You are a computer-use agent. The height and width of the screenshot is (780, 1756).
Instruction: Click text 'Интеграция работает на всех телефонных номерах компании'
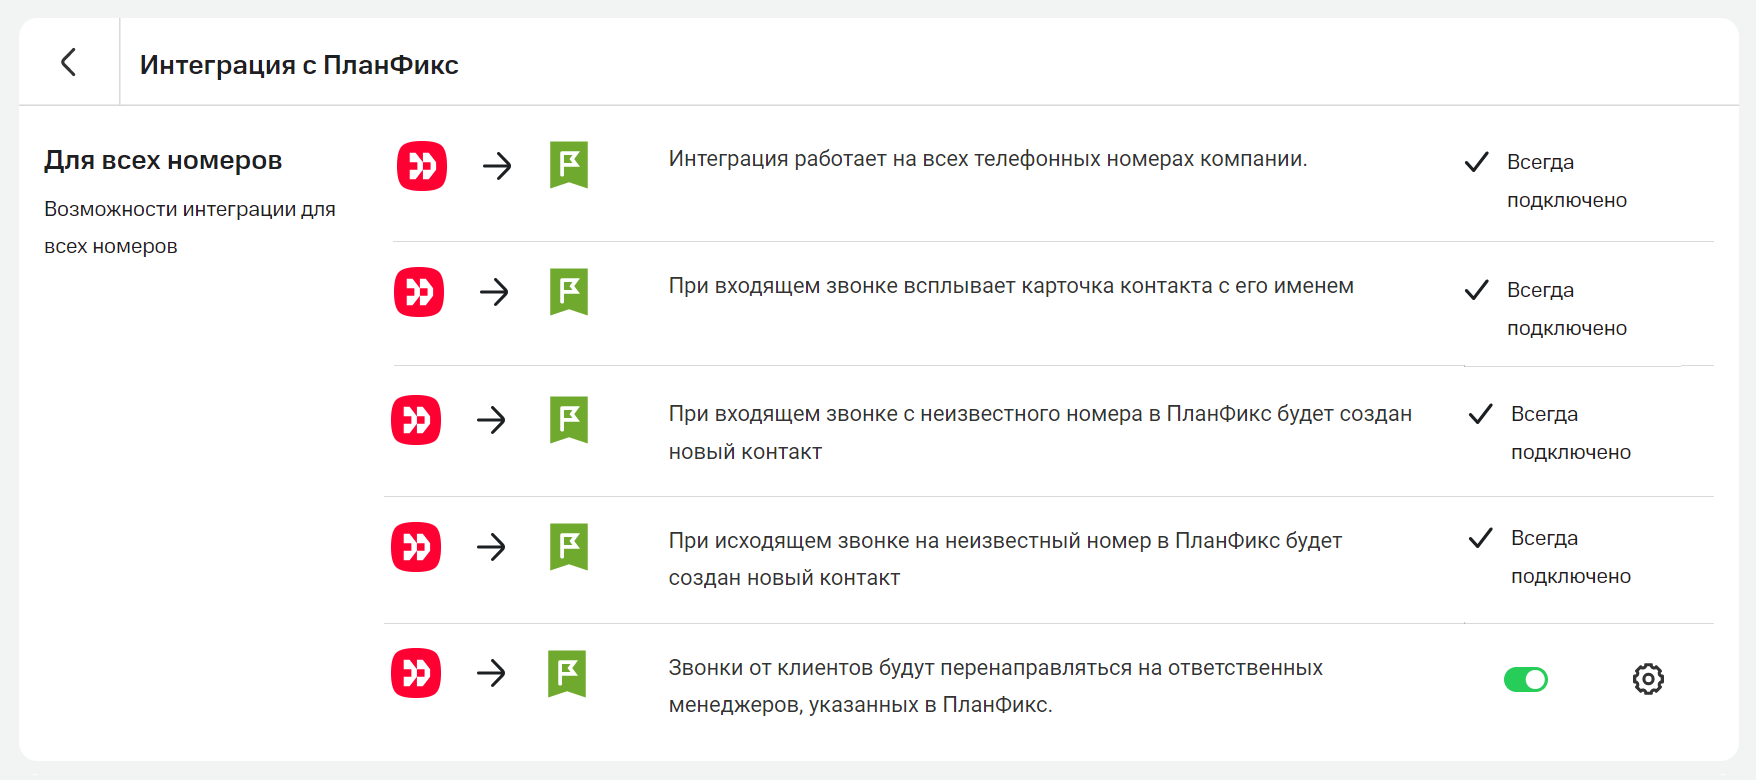point(987,159)
